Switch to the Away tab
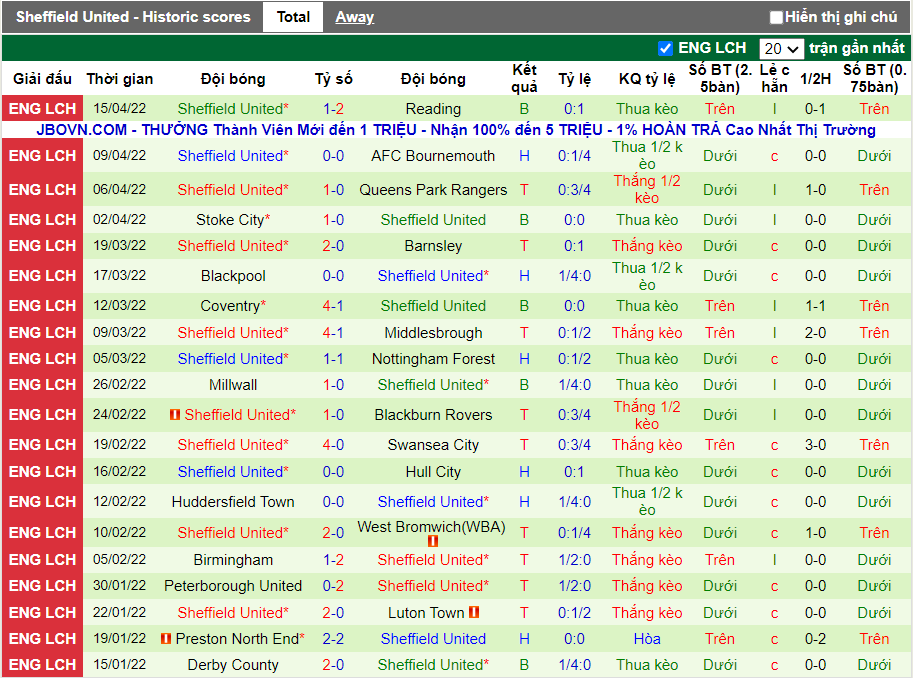 (354, 17)
